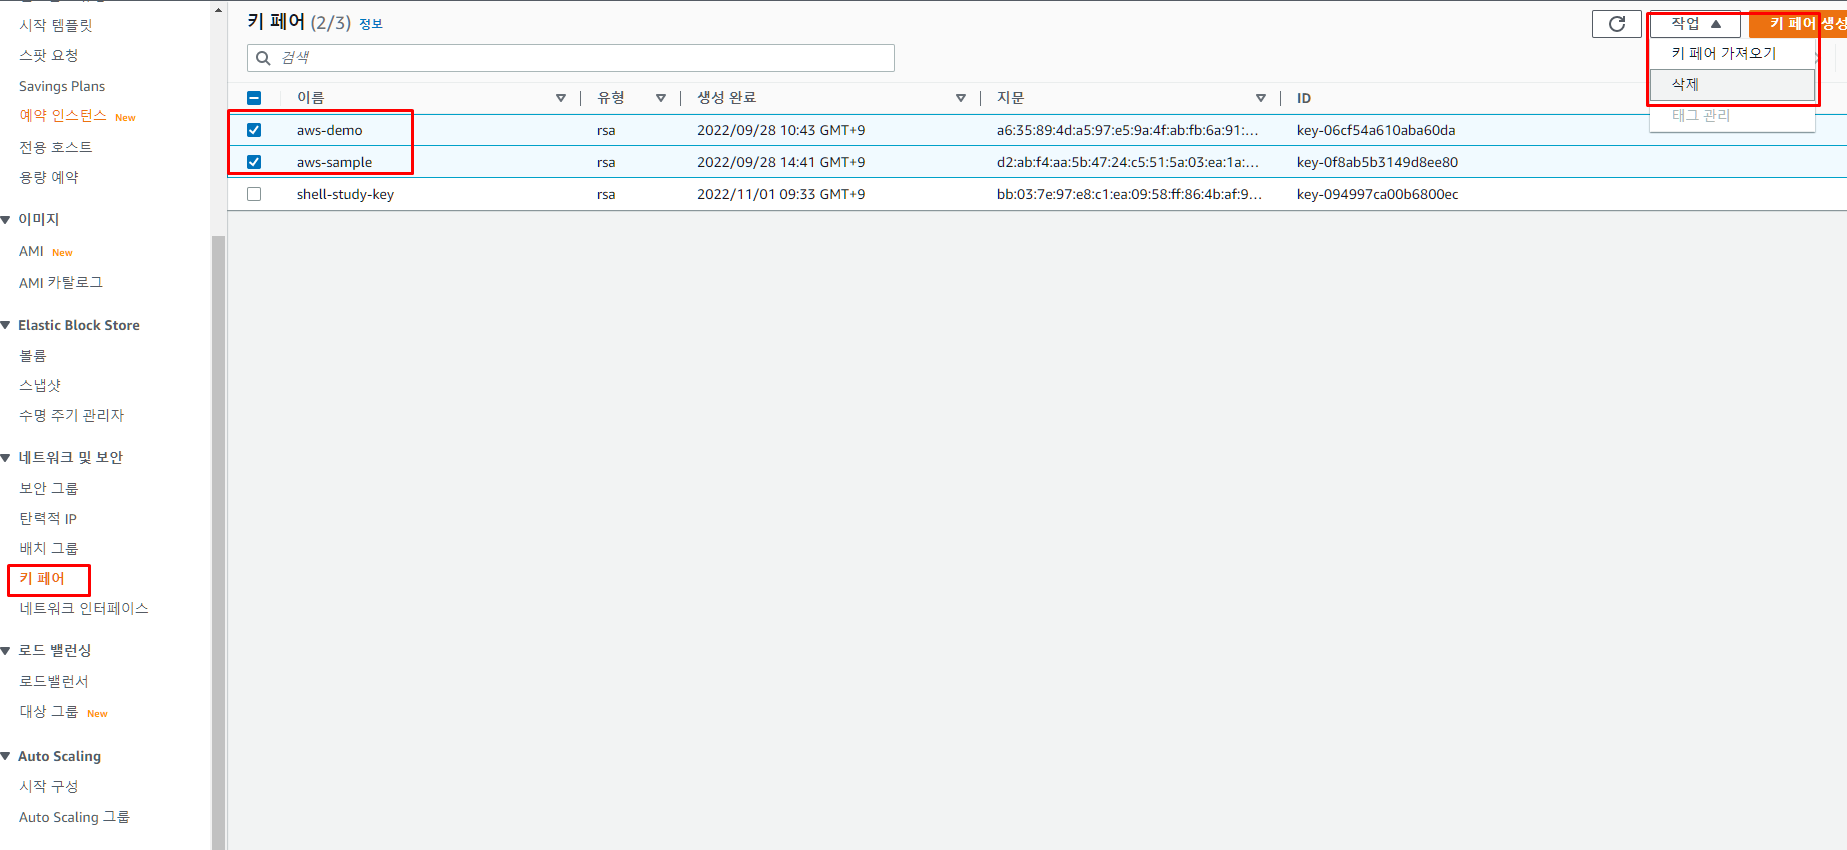
Task: Open 용량 예약 in sidebar
Action: coord(48,177)
